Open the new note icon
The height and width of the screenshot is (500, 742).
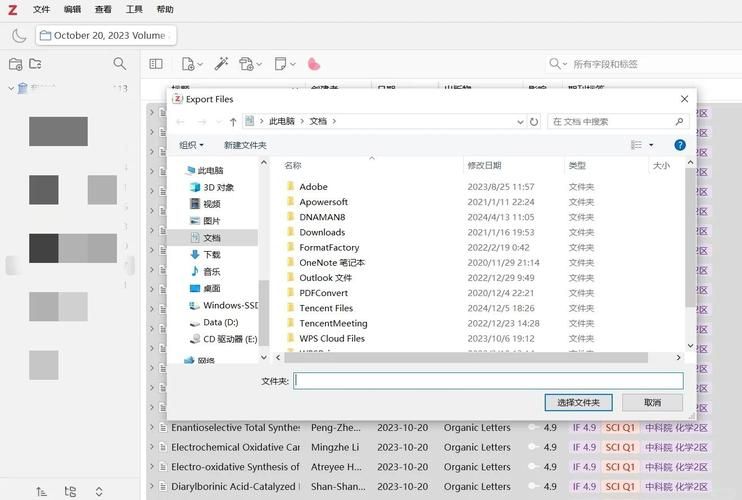pyautogui.click(x=280, y=63)
